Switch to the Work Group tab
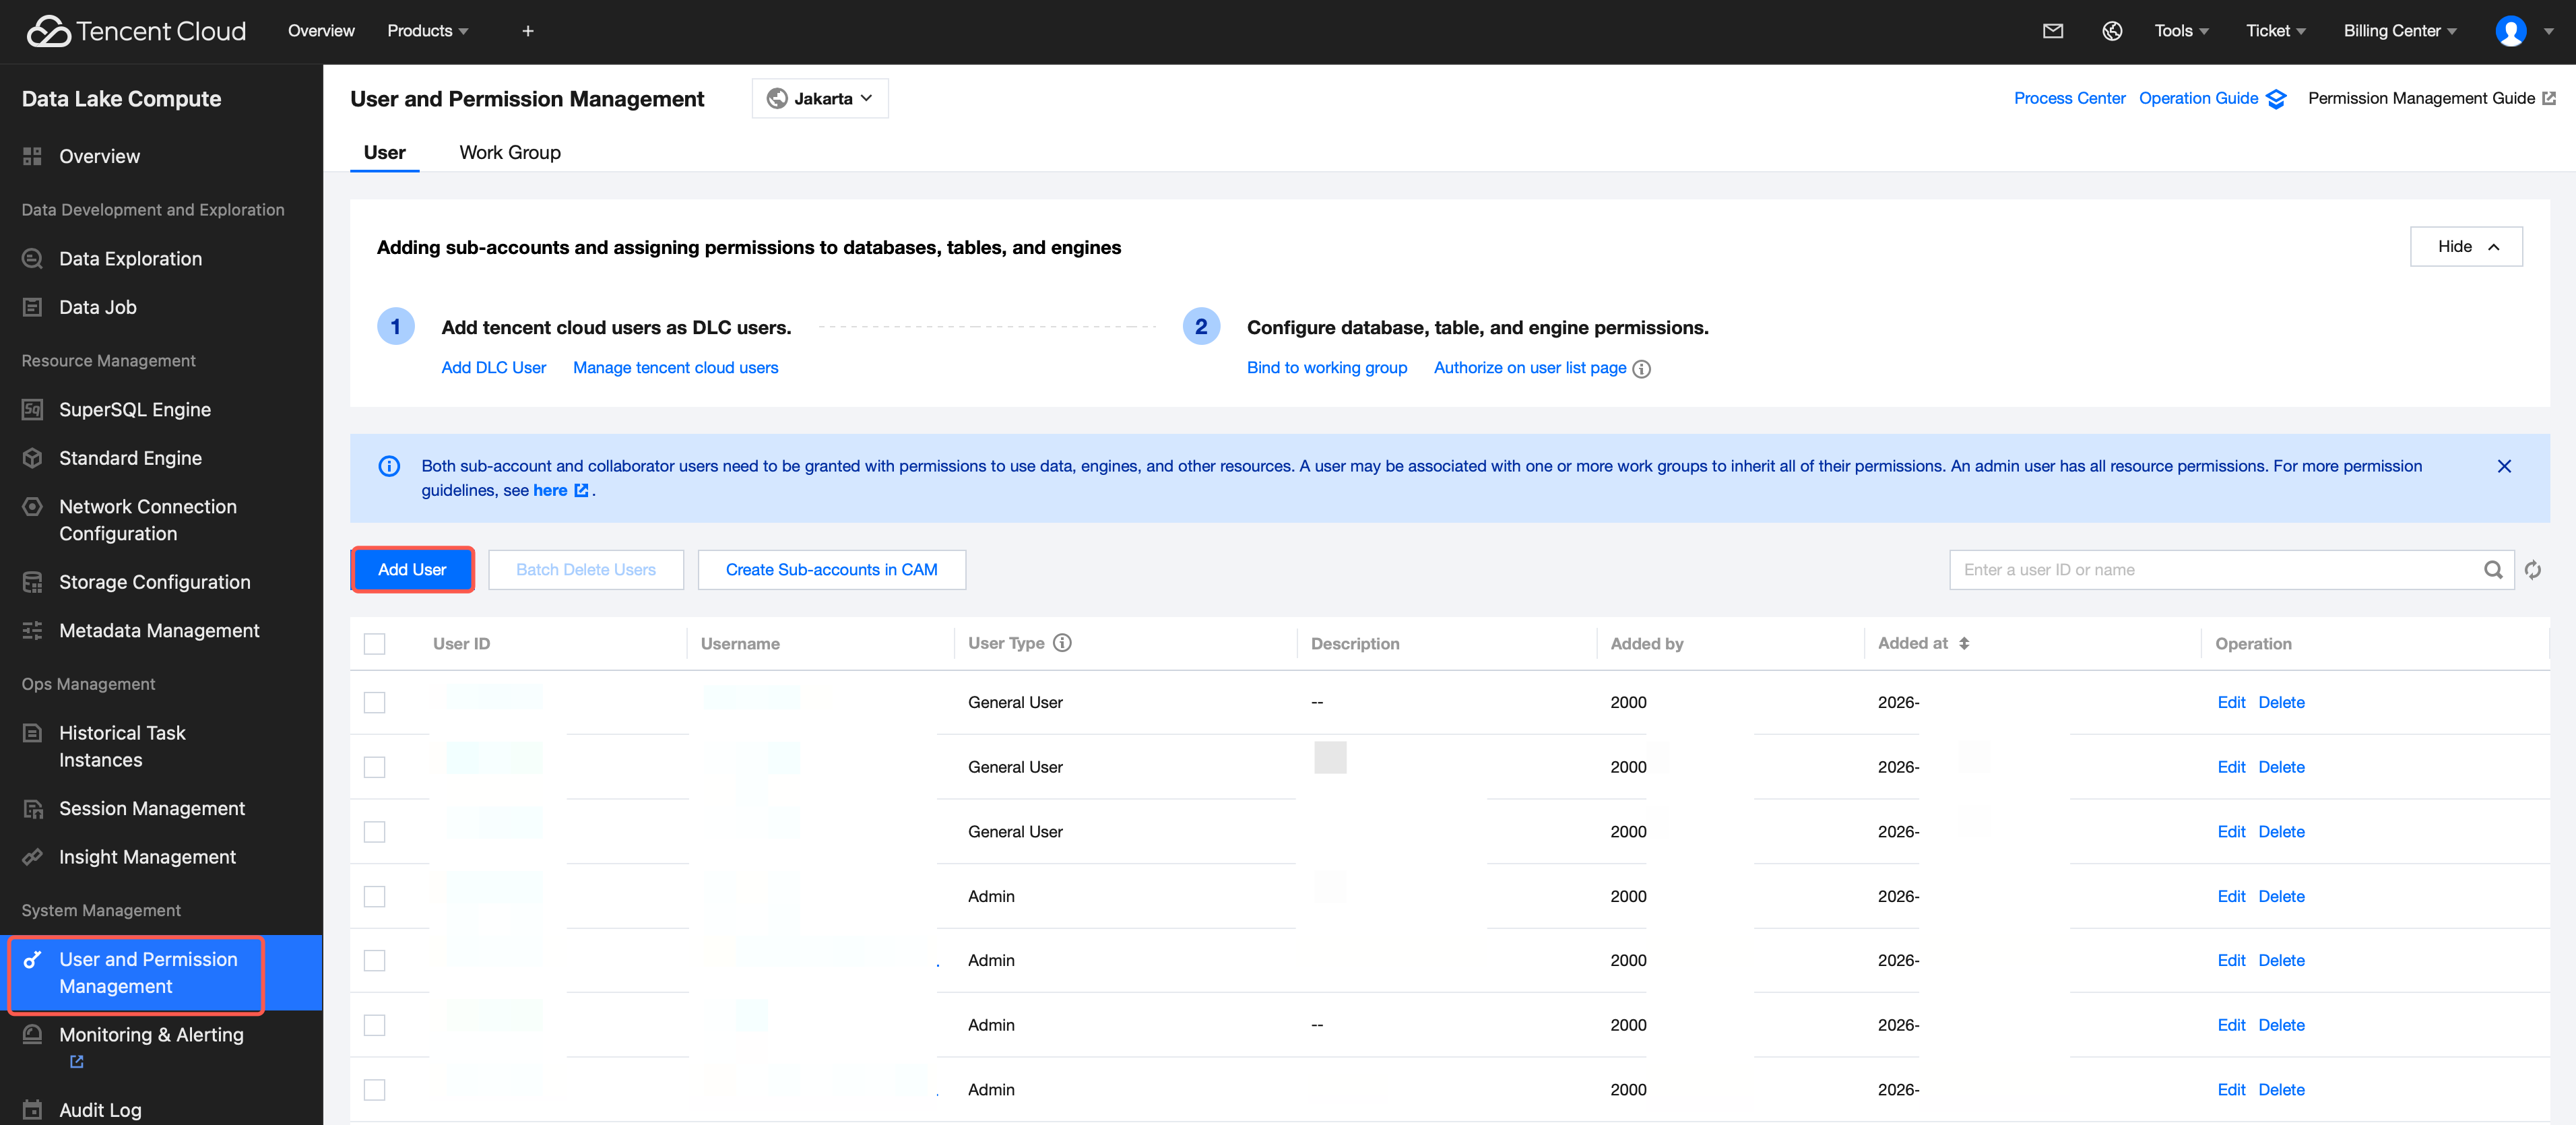2576x1125 pixels. [509, 152]
